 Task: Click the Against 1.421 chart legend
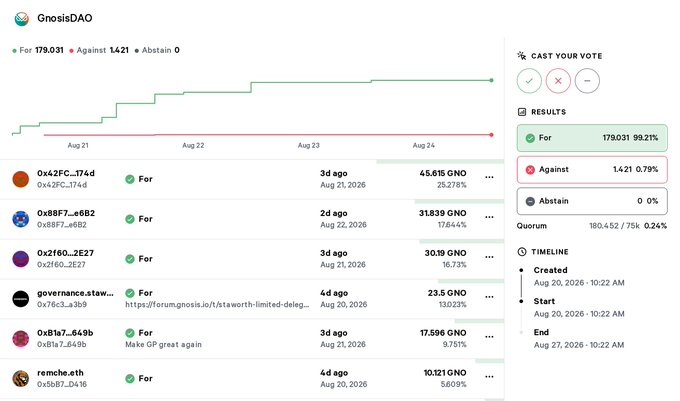click(x=99, y=50)
